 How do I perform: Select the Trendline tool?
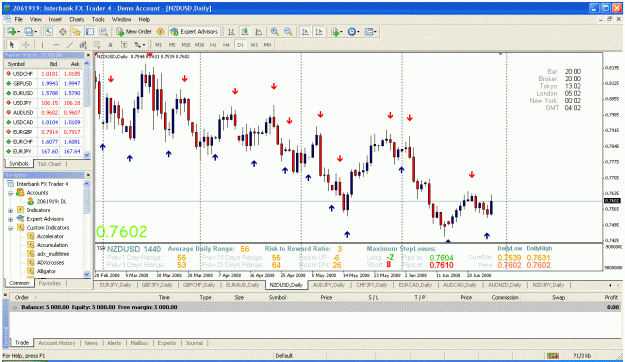[x=69, y=45]
